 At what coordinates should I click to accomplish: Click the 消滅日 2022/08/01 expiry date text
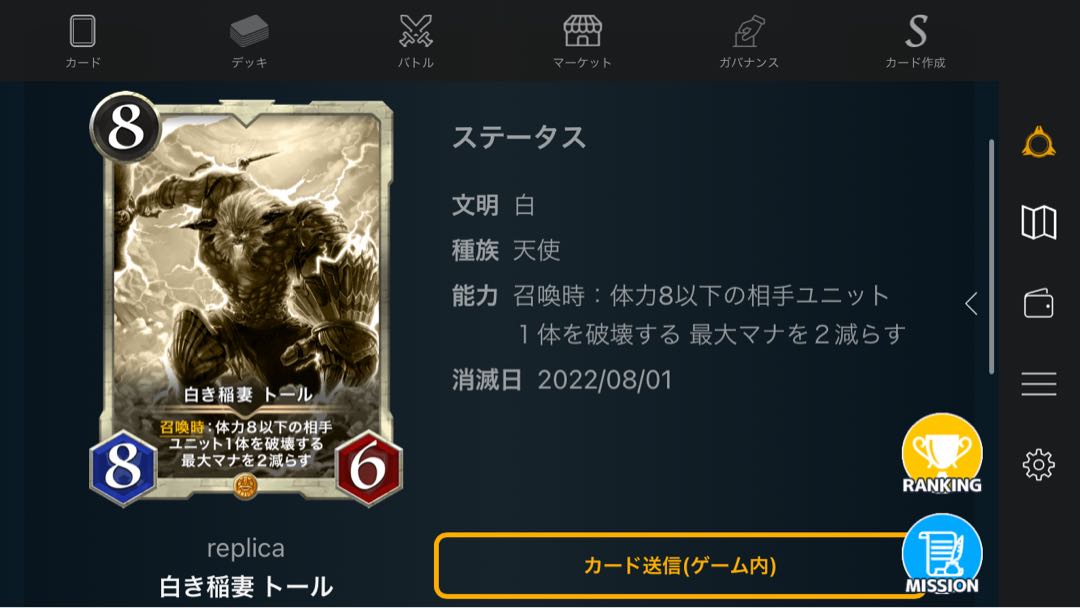[x=561, y=380]
